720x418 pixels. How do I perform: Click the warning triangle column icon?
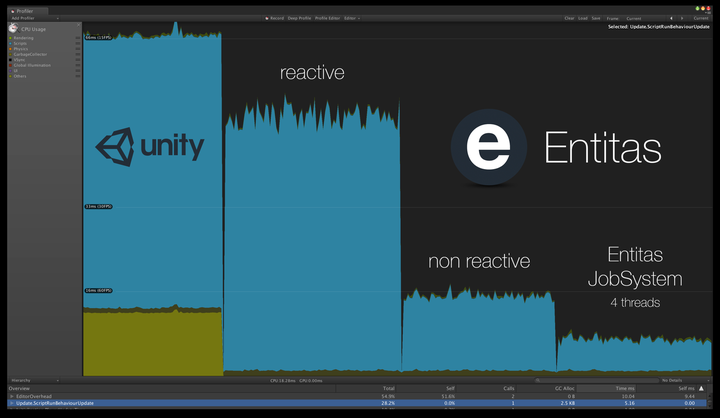point(701,389)
